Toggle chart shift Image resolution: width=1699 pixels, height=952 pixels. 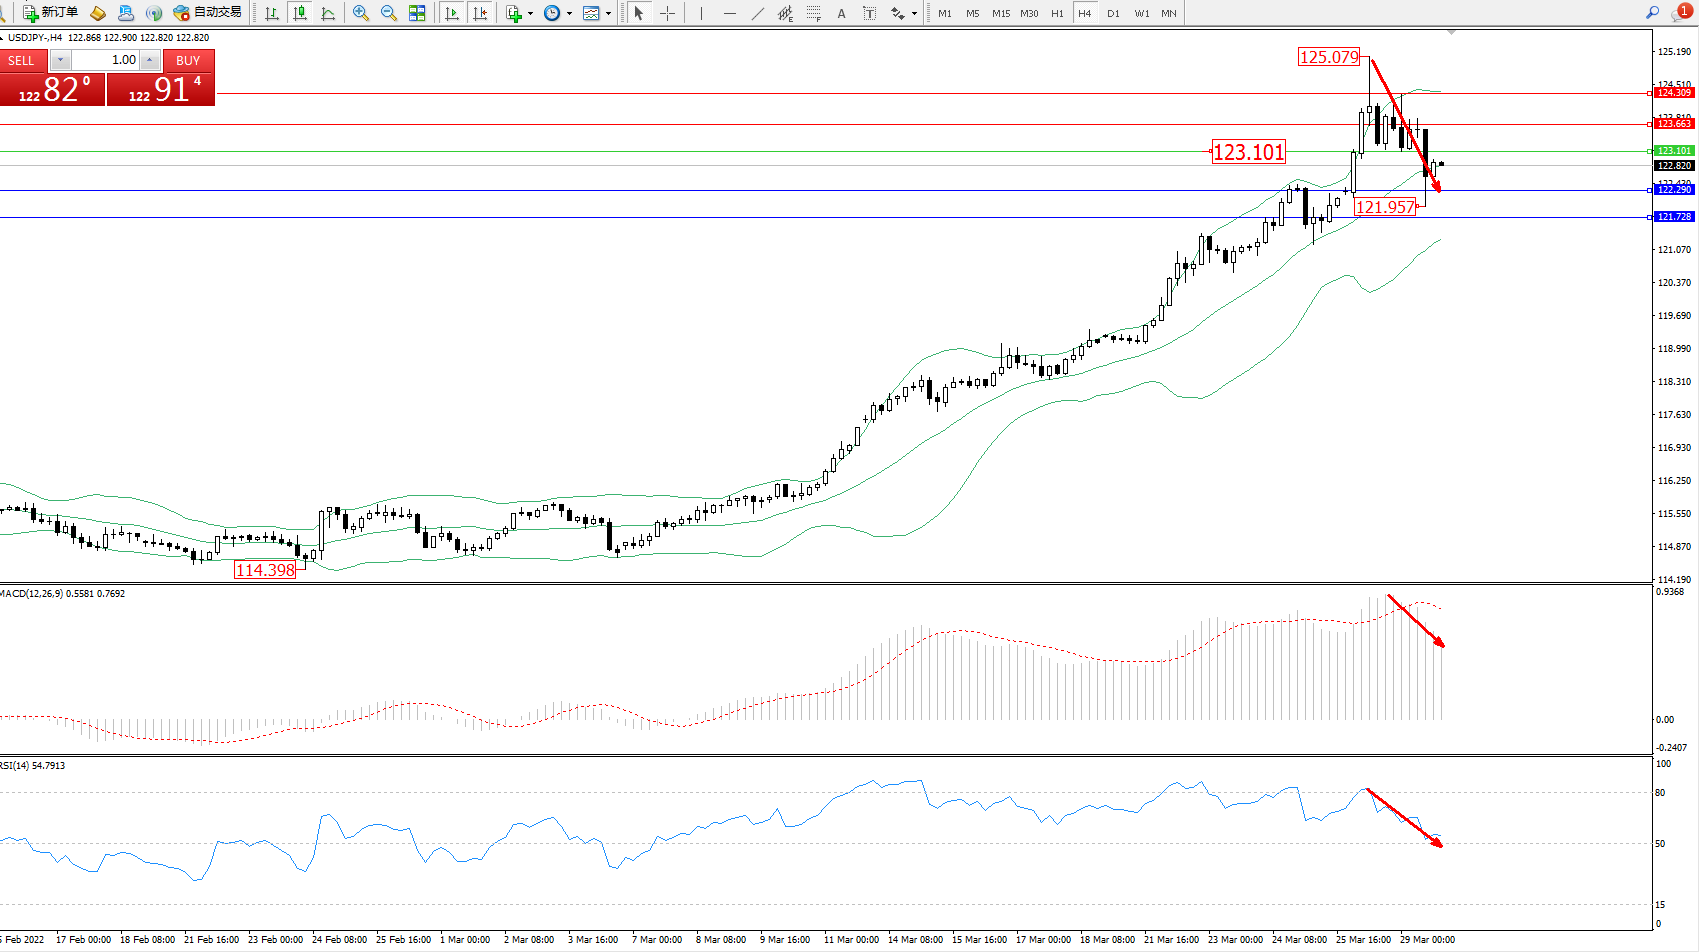[x=480, y=13]
